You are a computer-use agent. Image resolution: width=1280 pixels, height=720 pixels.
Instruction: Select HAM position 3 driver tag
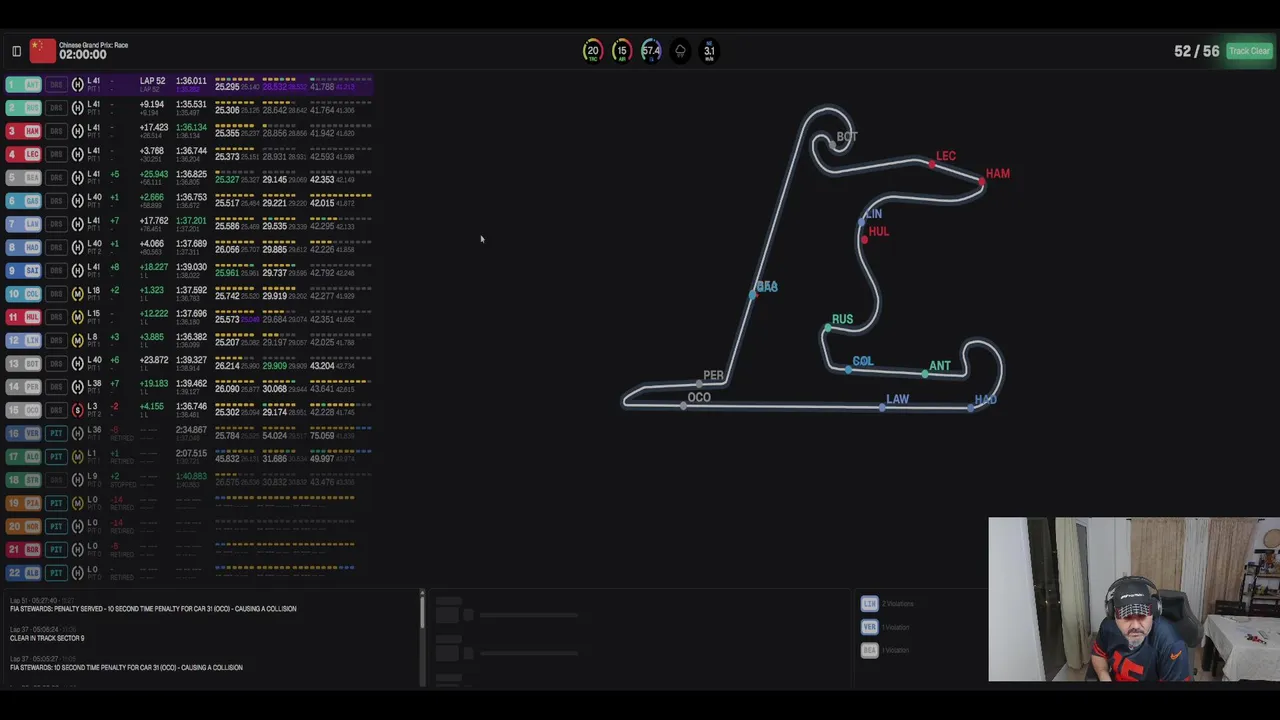24,131
